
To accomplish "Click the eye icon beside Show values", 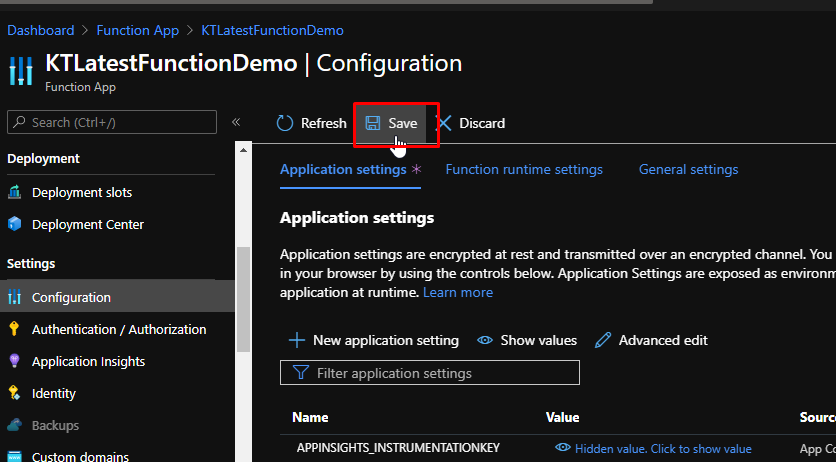I will pos(485,340).
